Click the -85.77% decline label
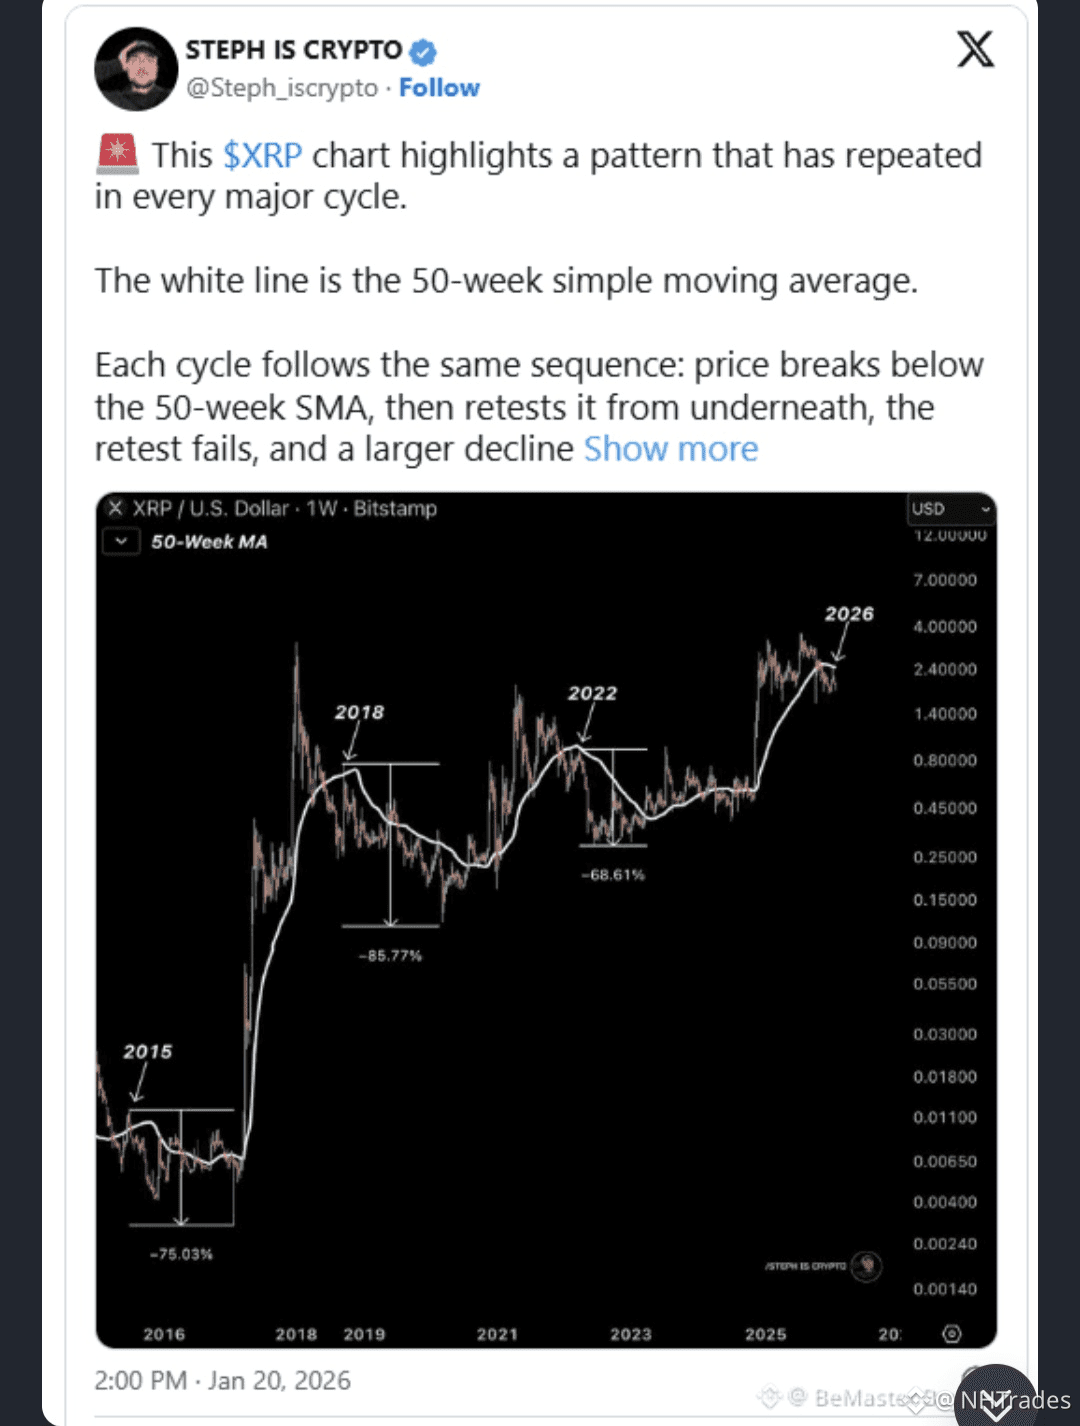The image size is (1080, 1426). point(390,956)
